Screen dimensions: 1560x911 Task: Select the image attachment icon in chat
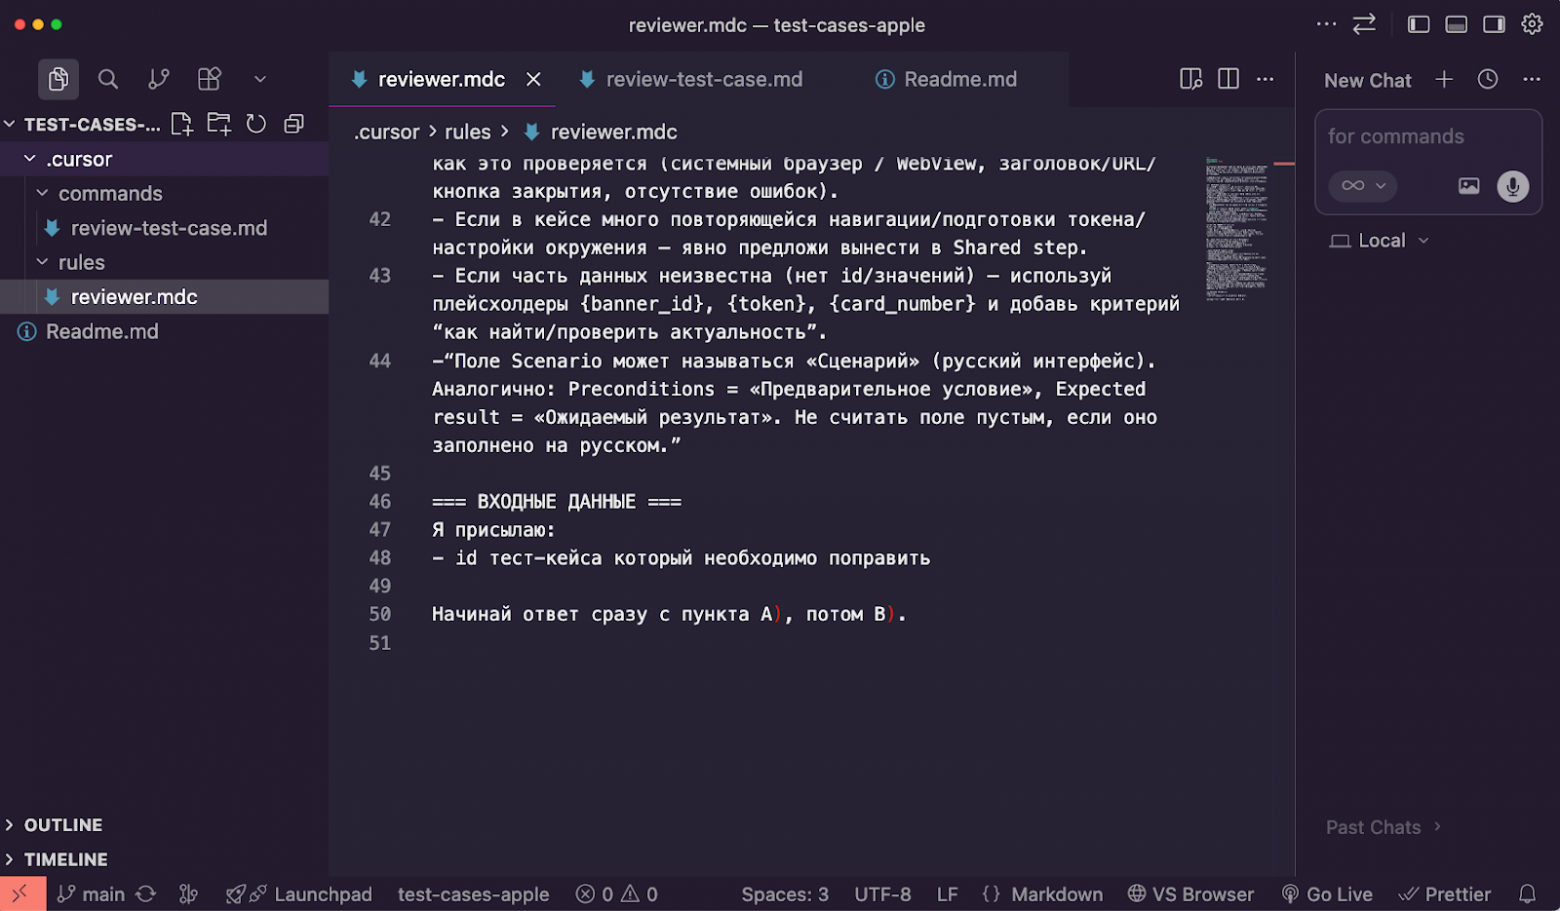(1467, 186)
